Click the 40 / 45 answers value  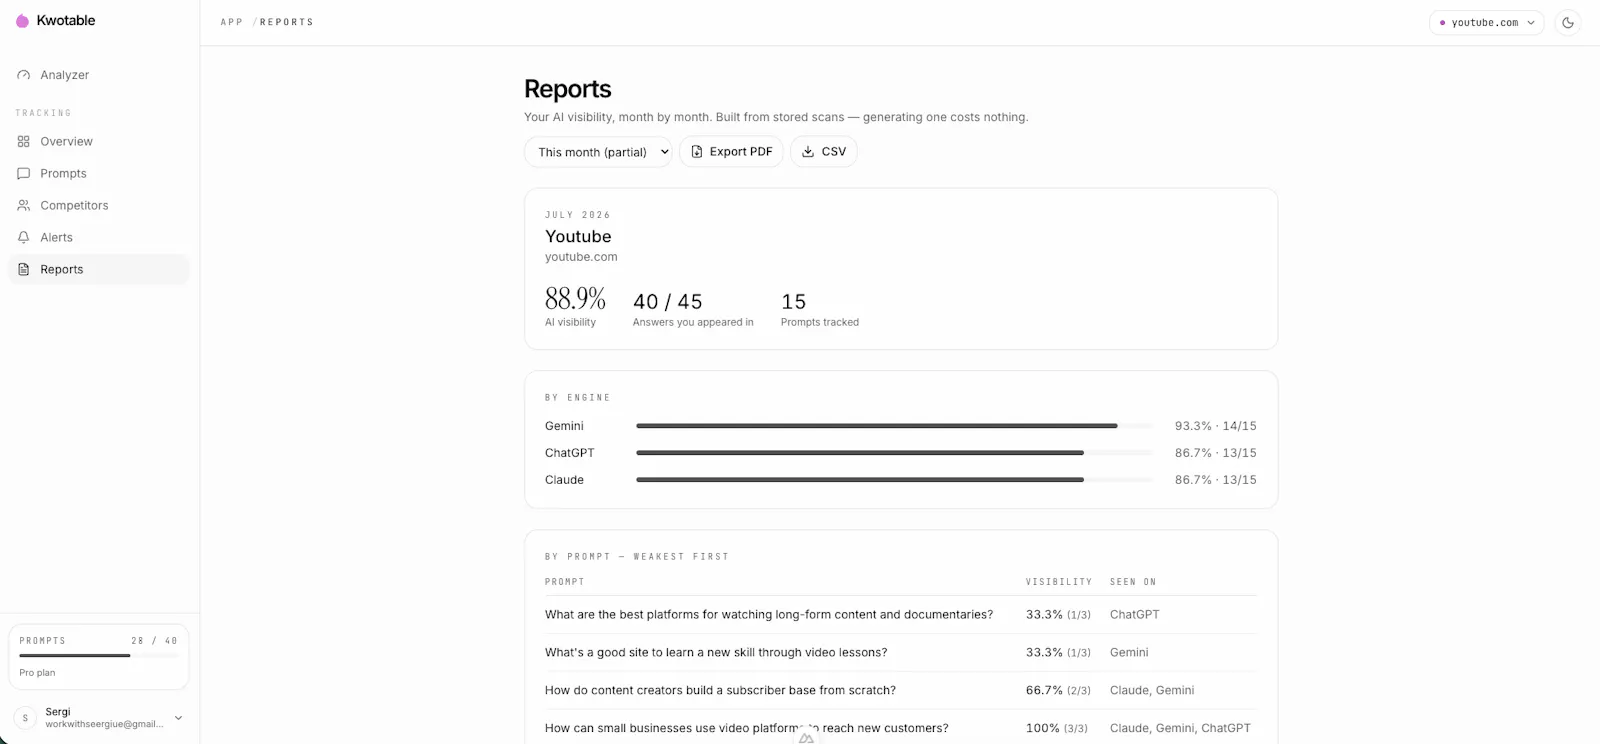tap(668, 302)
